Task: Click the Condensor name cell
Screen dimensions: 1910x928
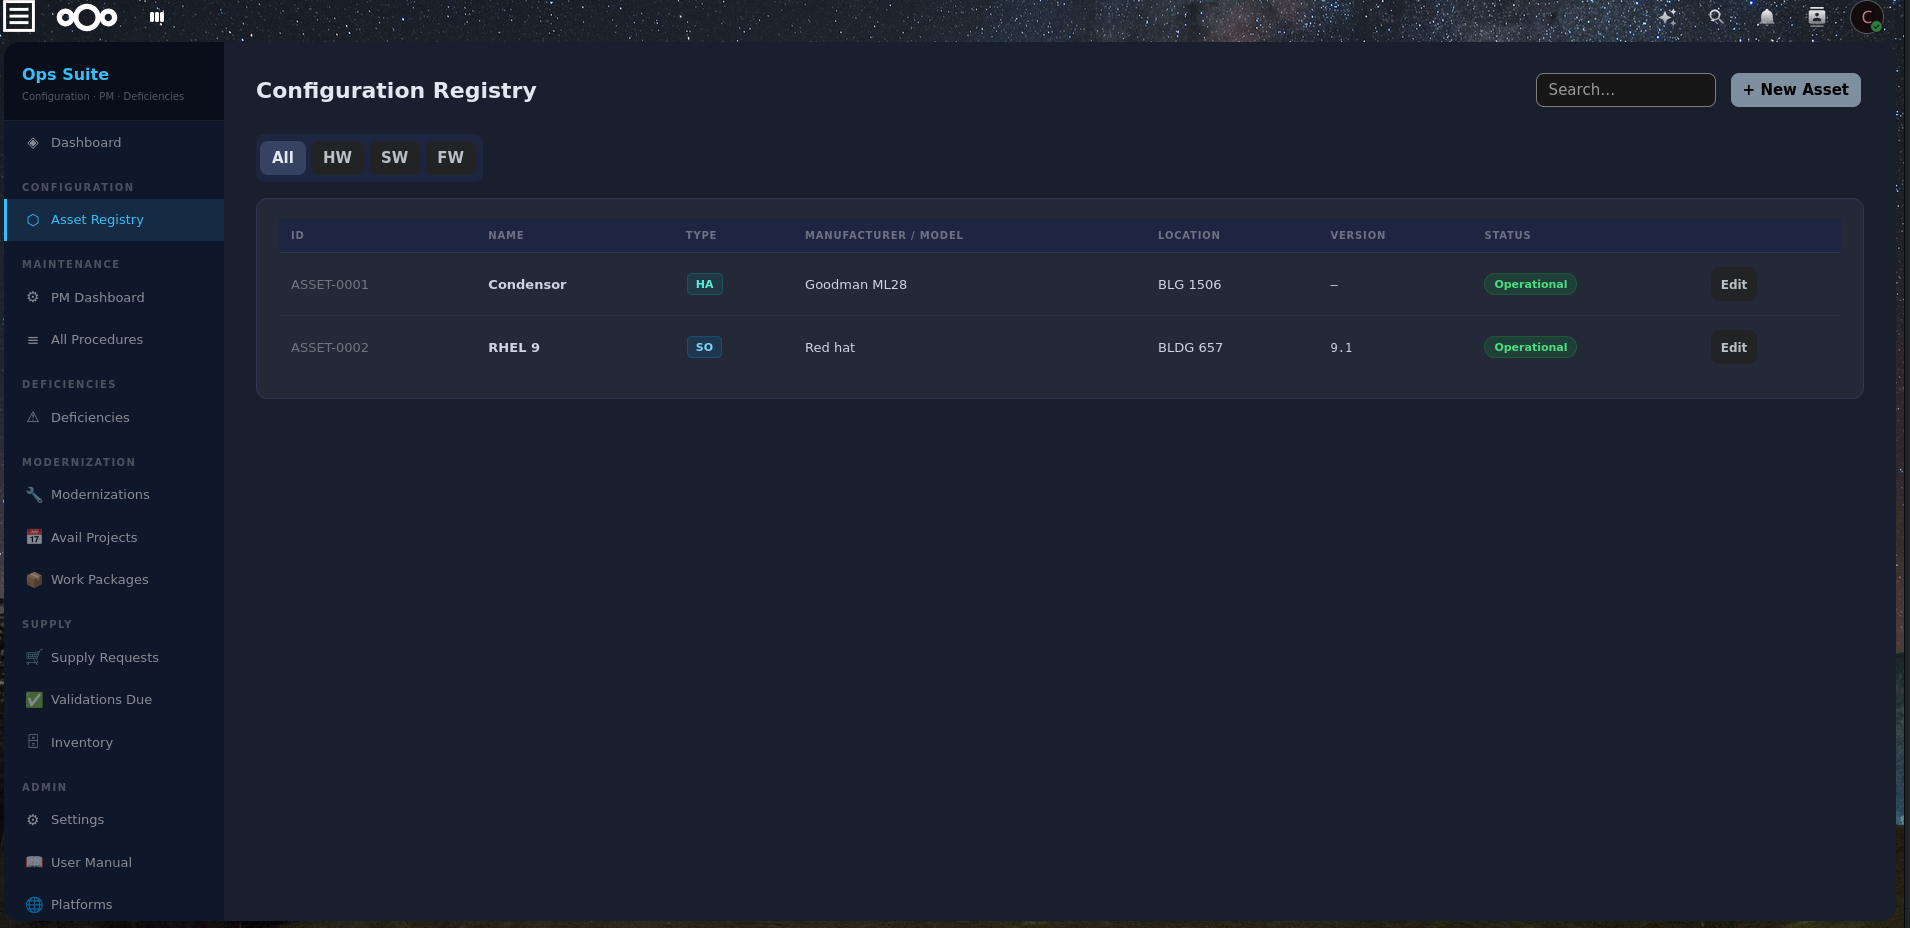Action: point(527,285)
